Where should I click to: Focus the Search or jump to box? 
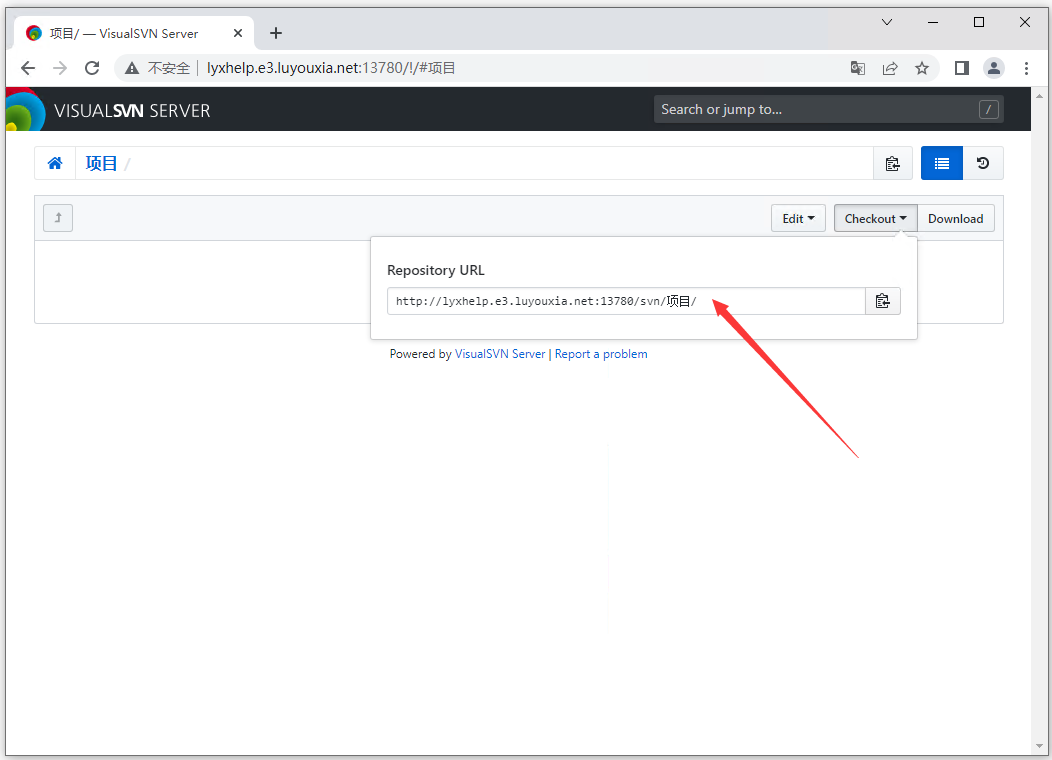tap(829, 109)
